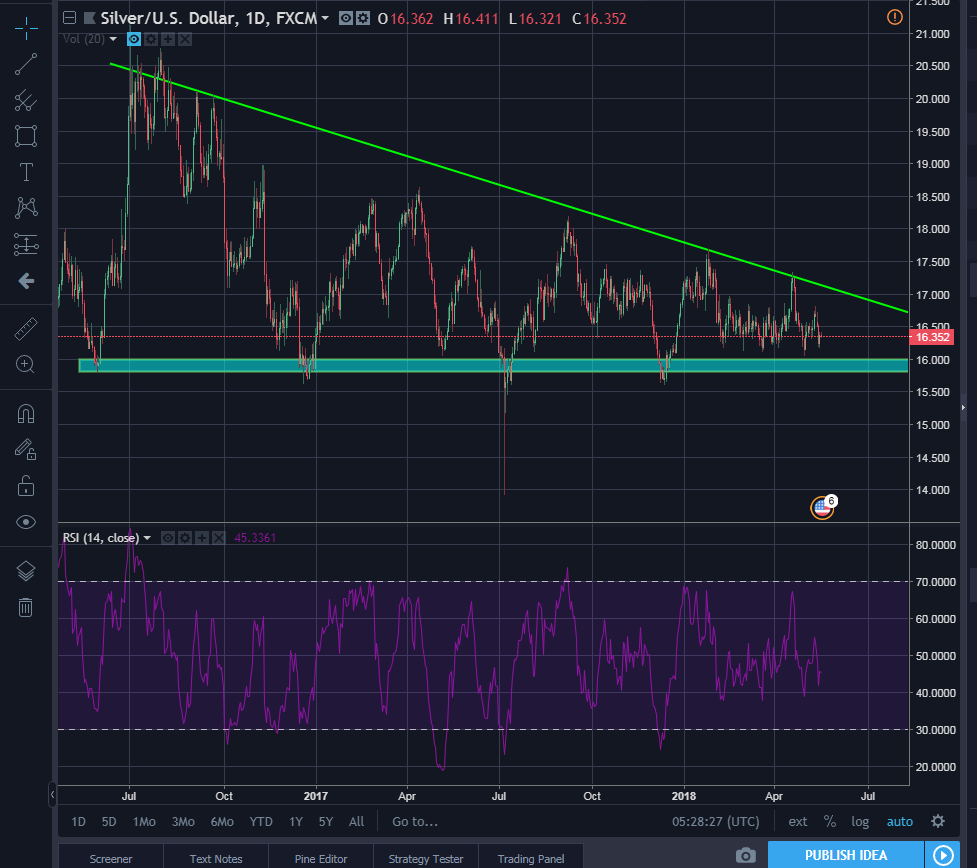The height and width of the screenshot is (868, 977).
Task: Open RSI indicator settings gear
Action: coord(185,538)
